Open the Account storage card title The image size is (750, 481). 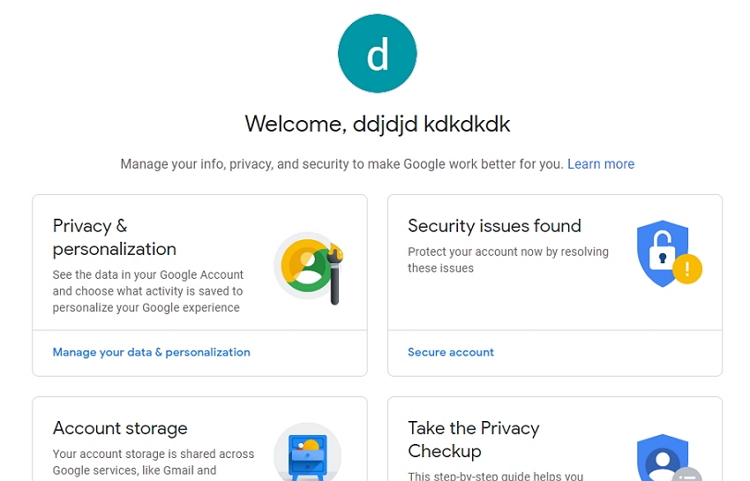tap(120, 428)
